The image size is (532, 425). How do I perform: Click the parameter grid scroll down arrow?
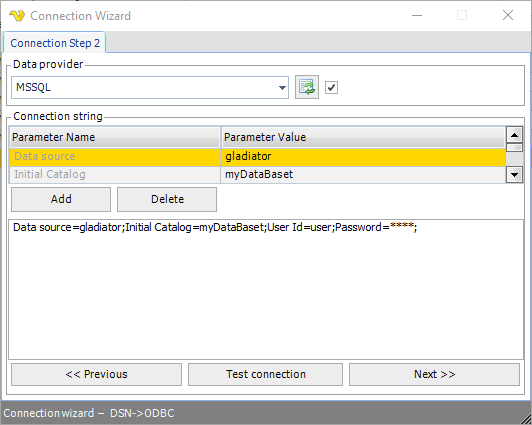click(x=514, y=175)
